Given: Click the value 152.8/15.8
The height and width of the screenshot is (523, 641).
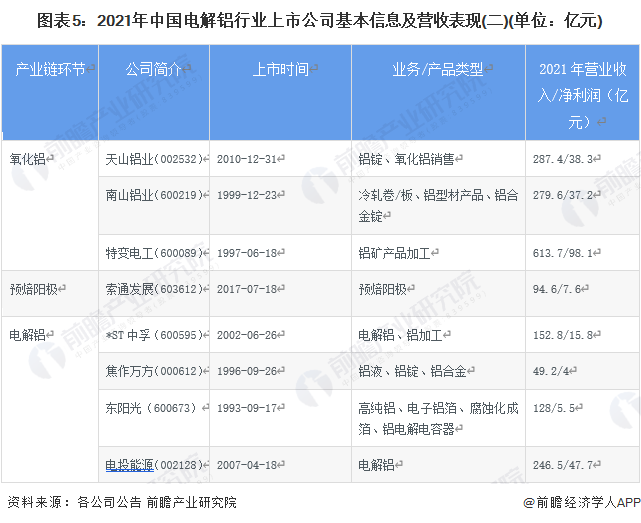Looking at the screenshot, I should pyautogui.click(x=563, y=335).
